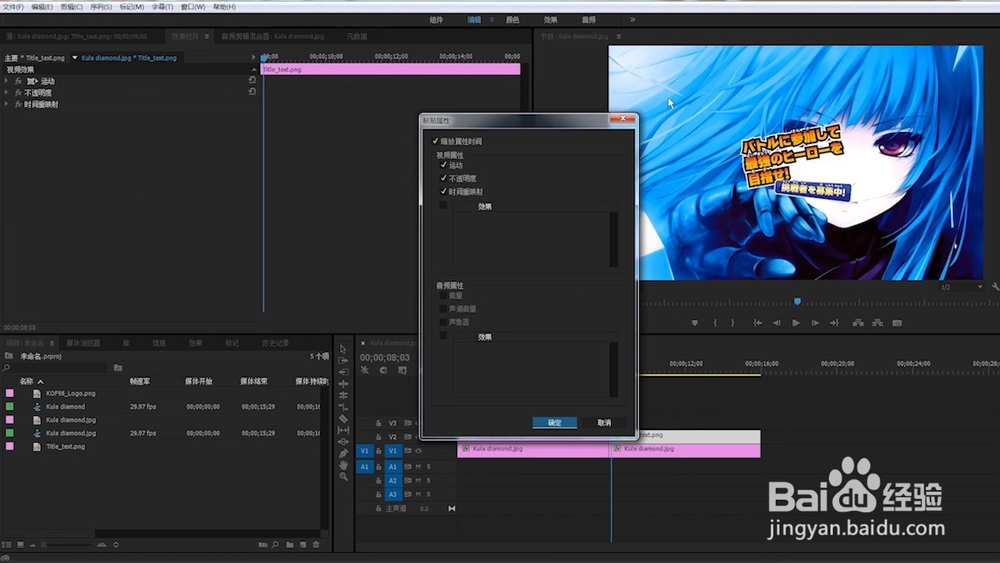Select the Slide tool
The height and width of the screenshot is (563, 1000).
[343, 442]
